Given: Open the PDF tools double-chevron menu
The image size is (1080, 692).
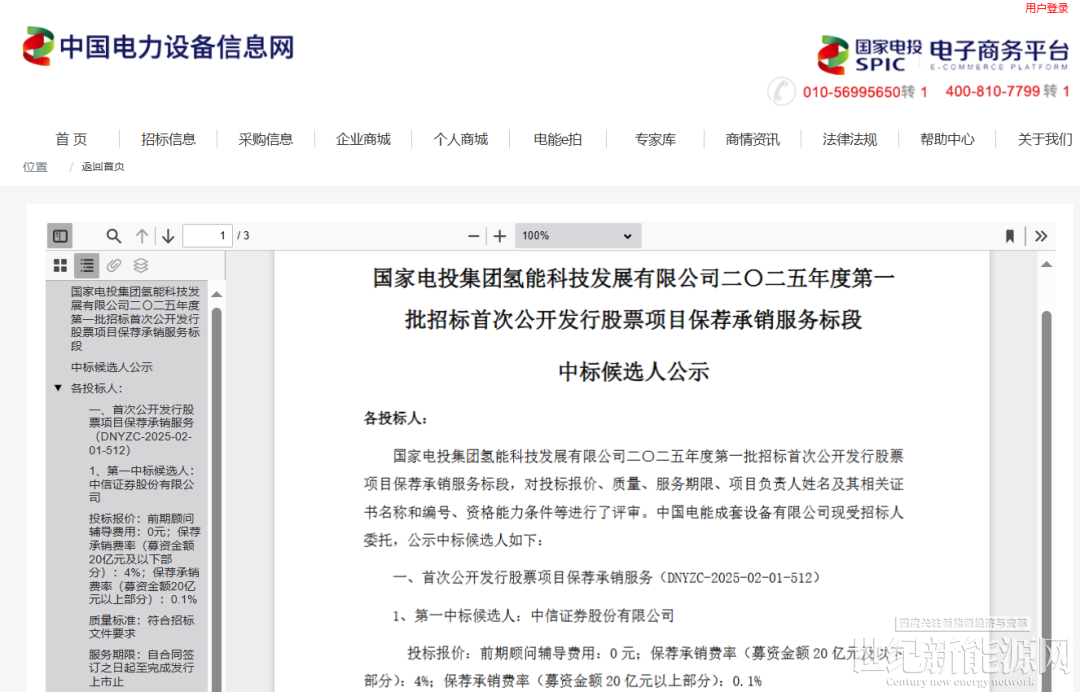Looking at the screenshot, I should [1041, 236].
